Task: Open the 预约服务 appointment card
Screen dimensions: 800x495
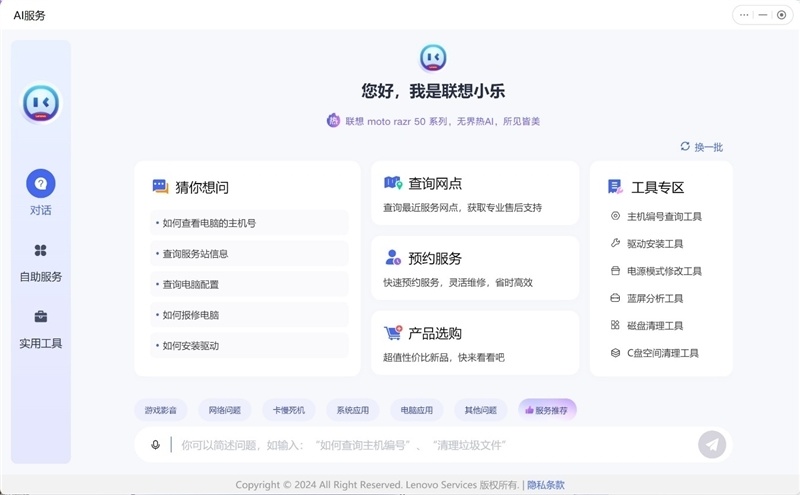Action: click(x=474, y=268)
